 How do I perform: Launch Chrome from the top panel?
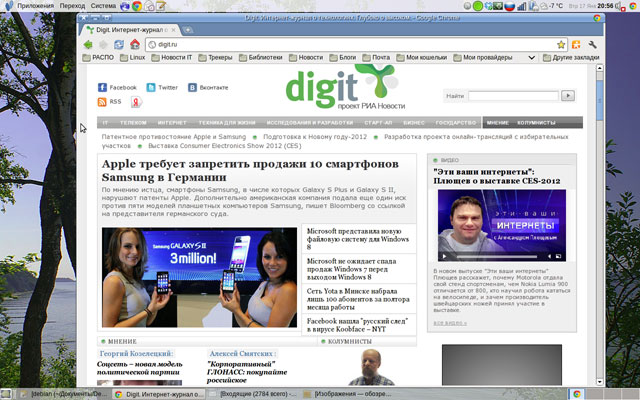click(137, 6)
